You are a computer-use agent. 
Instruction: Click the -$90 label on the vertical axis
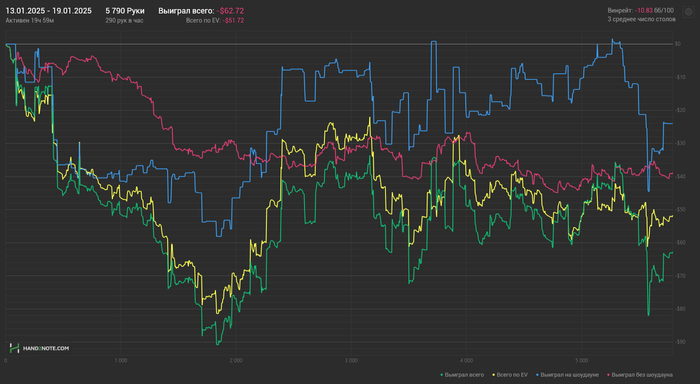point(679,342)
